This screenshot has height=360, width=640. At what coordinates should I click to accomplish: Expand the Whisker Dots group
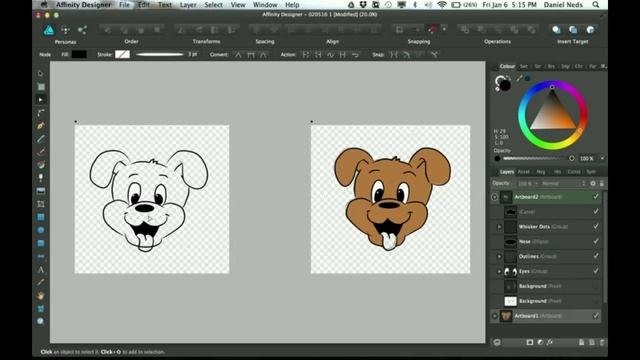click(499, 227)
